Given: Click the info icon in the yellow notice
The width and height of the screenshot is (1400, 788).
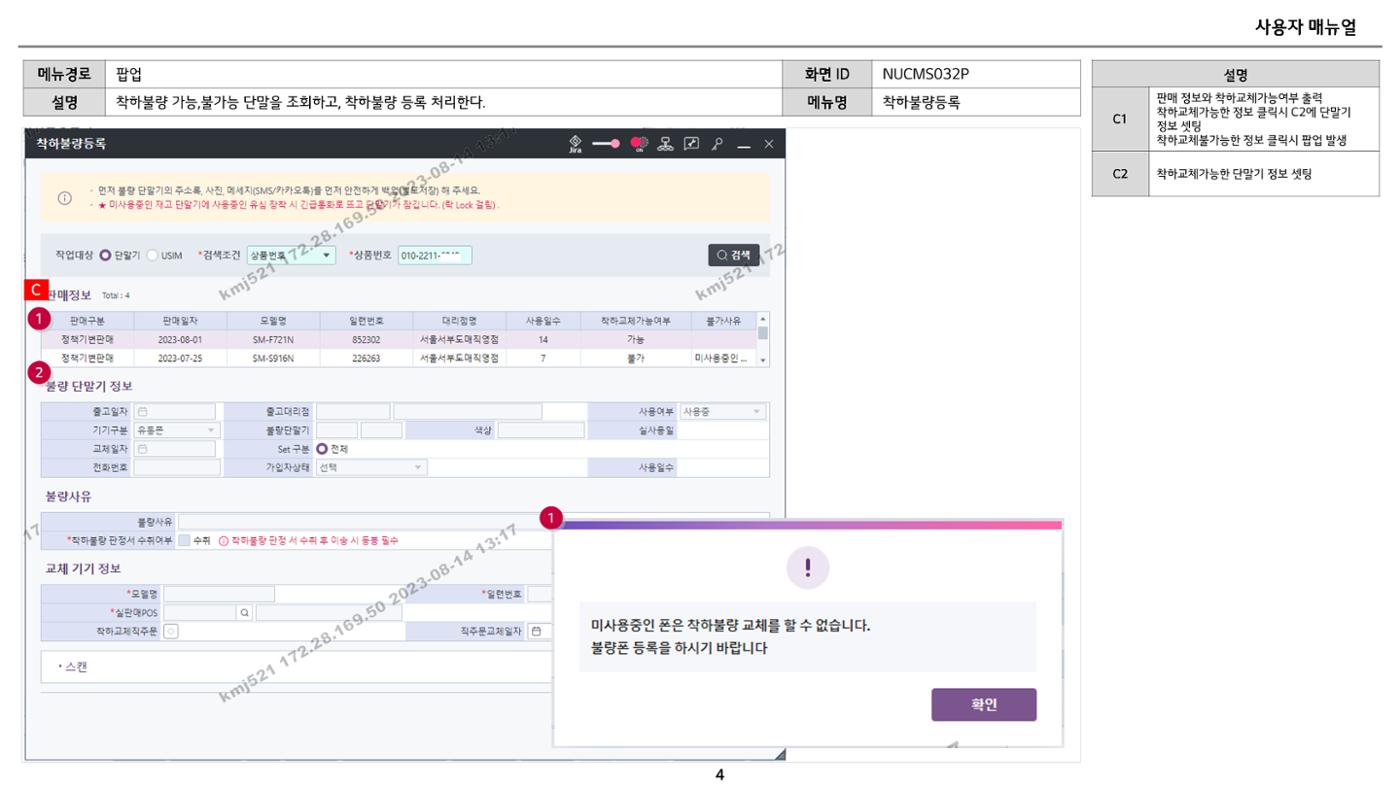Looking at the screenshot, I should [x=64, y=197].
